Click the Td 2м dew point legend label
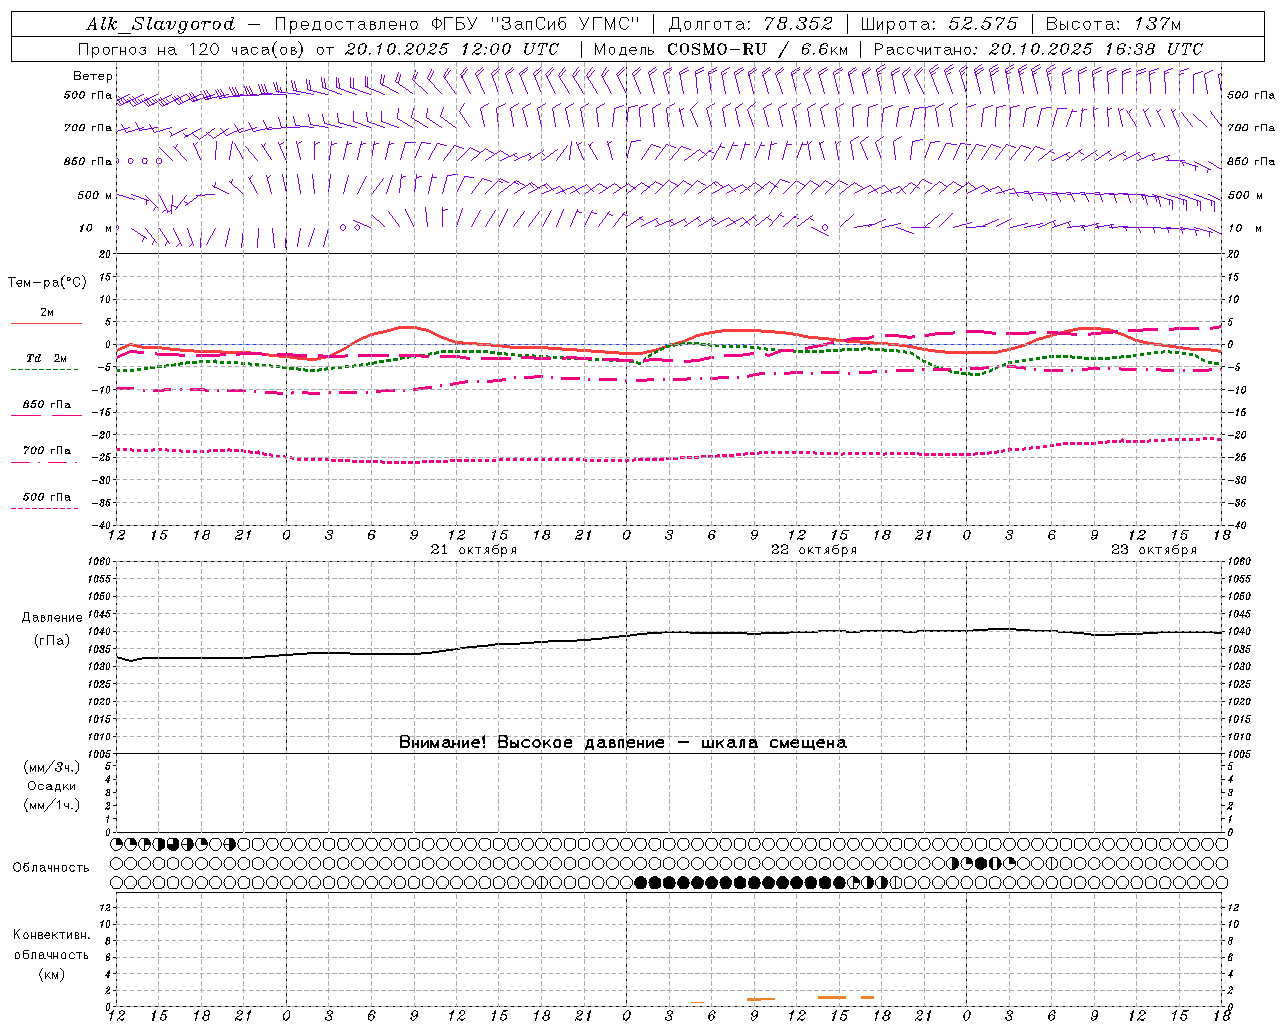 tap(47, 358)
